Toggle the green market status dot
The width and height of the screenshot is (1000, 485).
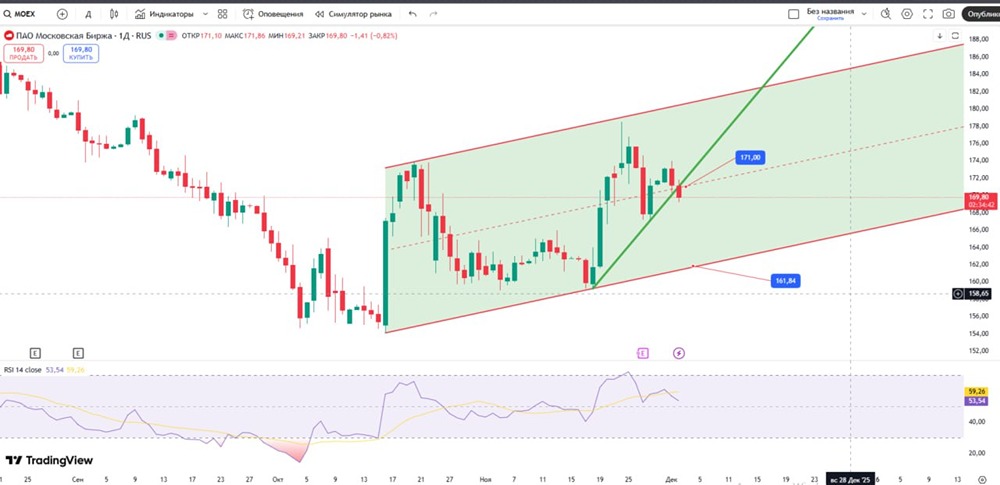tap(161, 36)
